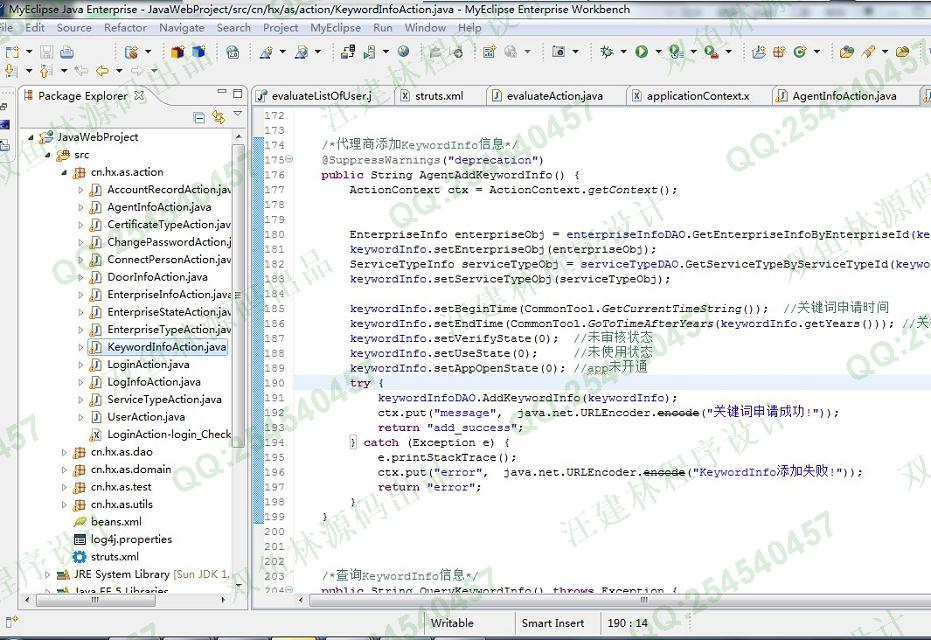Click the Smart Insert status field
Viewport: 931px width, 640px height.
click(553, 623)
